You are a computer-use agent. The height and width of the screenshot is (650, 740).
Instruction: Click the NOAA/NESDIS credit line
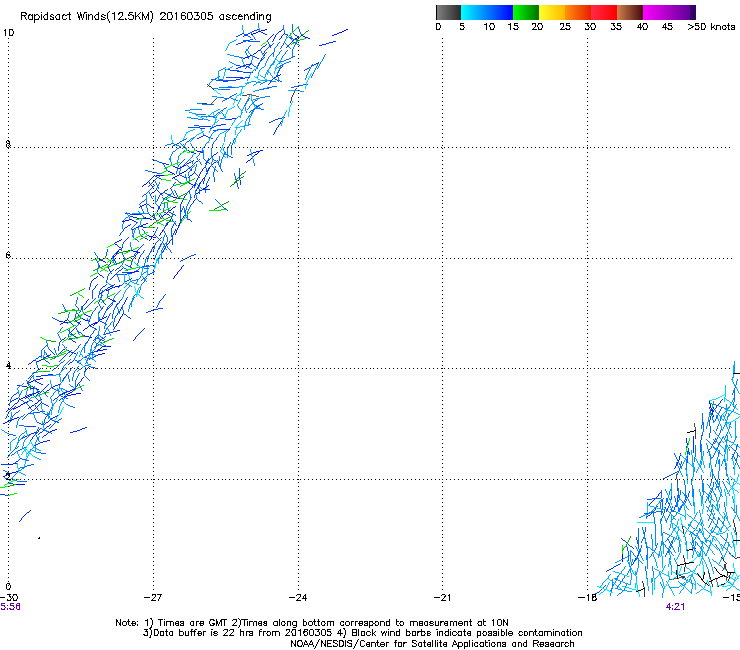coord(432,644)
